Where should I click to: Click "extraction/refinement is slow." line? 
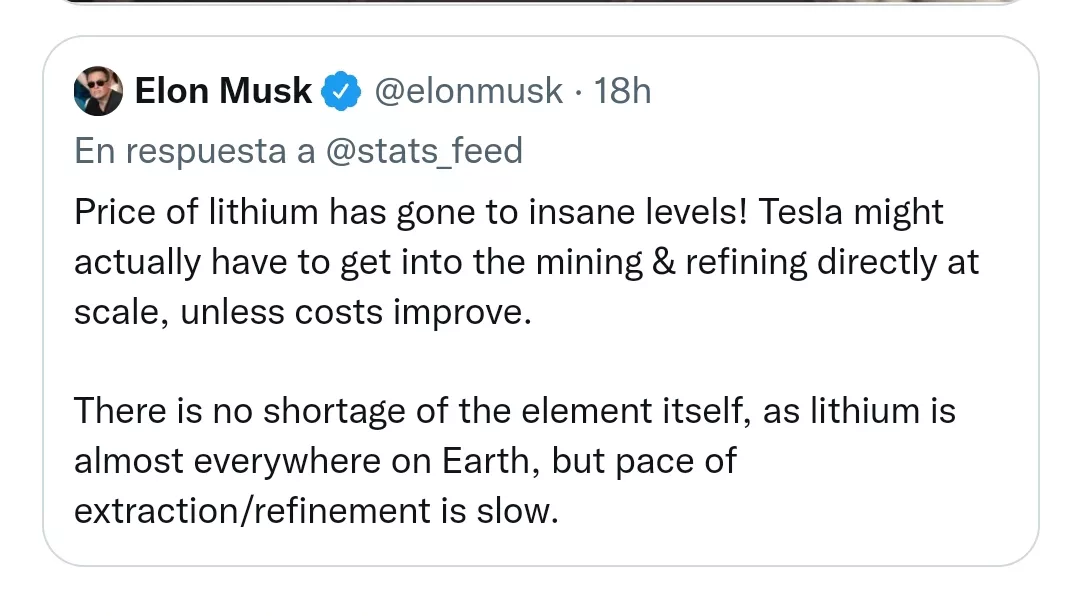coord(315,511)
